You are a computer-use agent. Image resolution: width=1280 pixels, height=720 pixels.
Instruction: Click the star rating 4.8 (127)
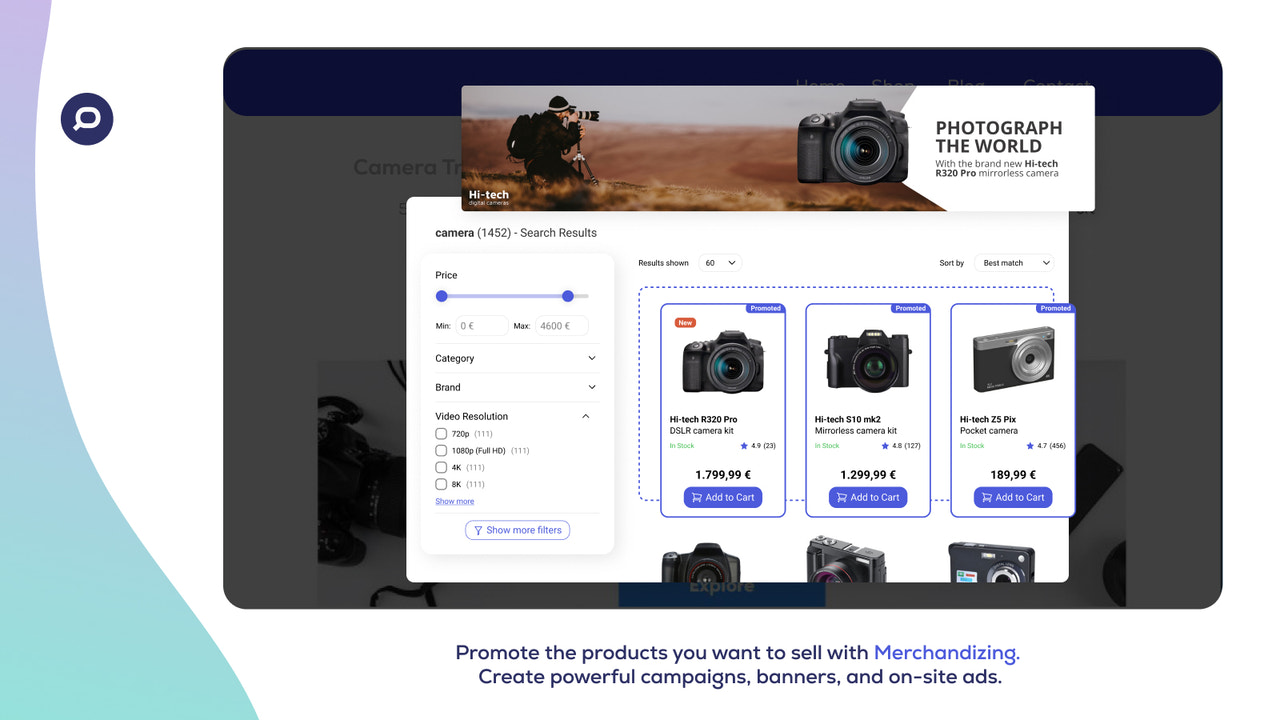901,446
